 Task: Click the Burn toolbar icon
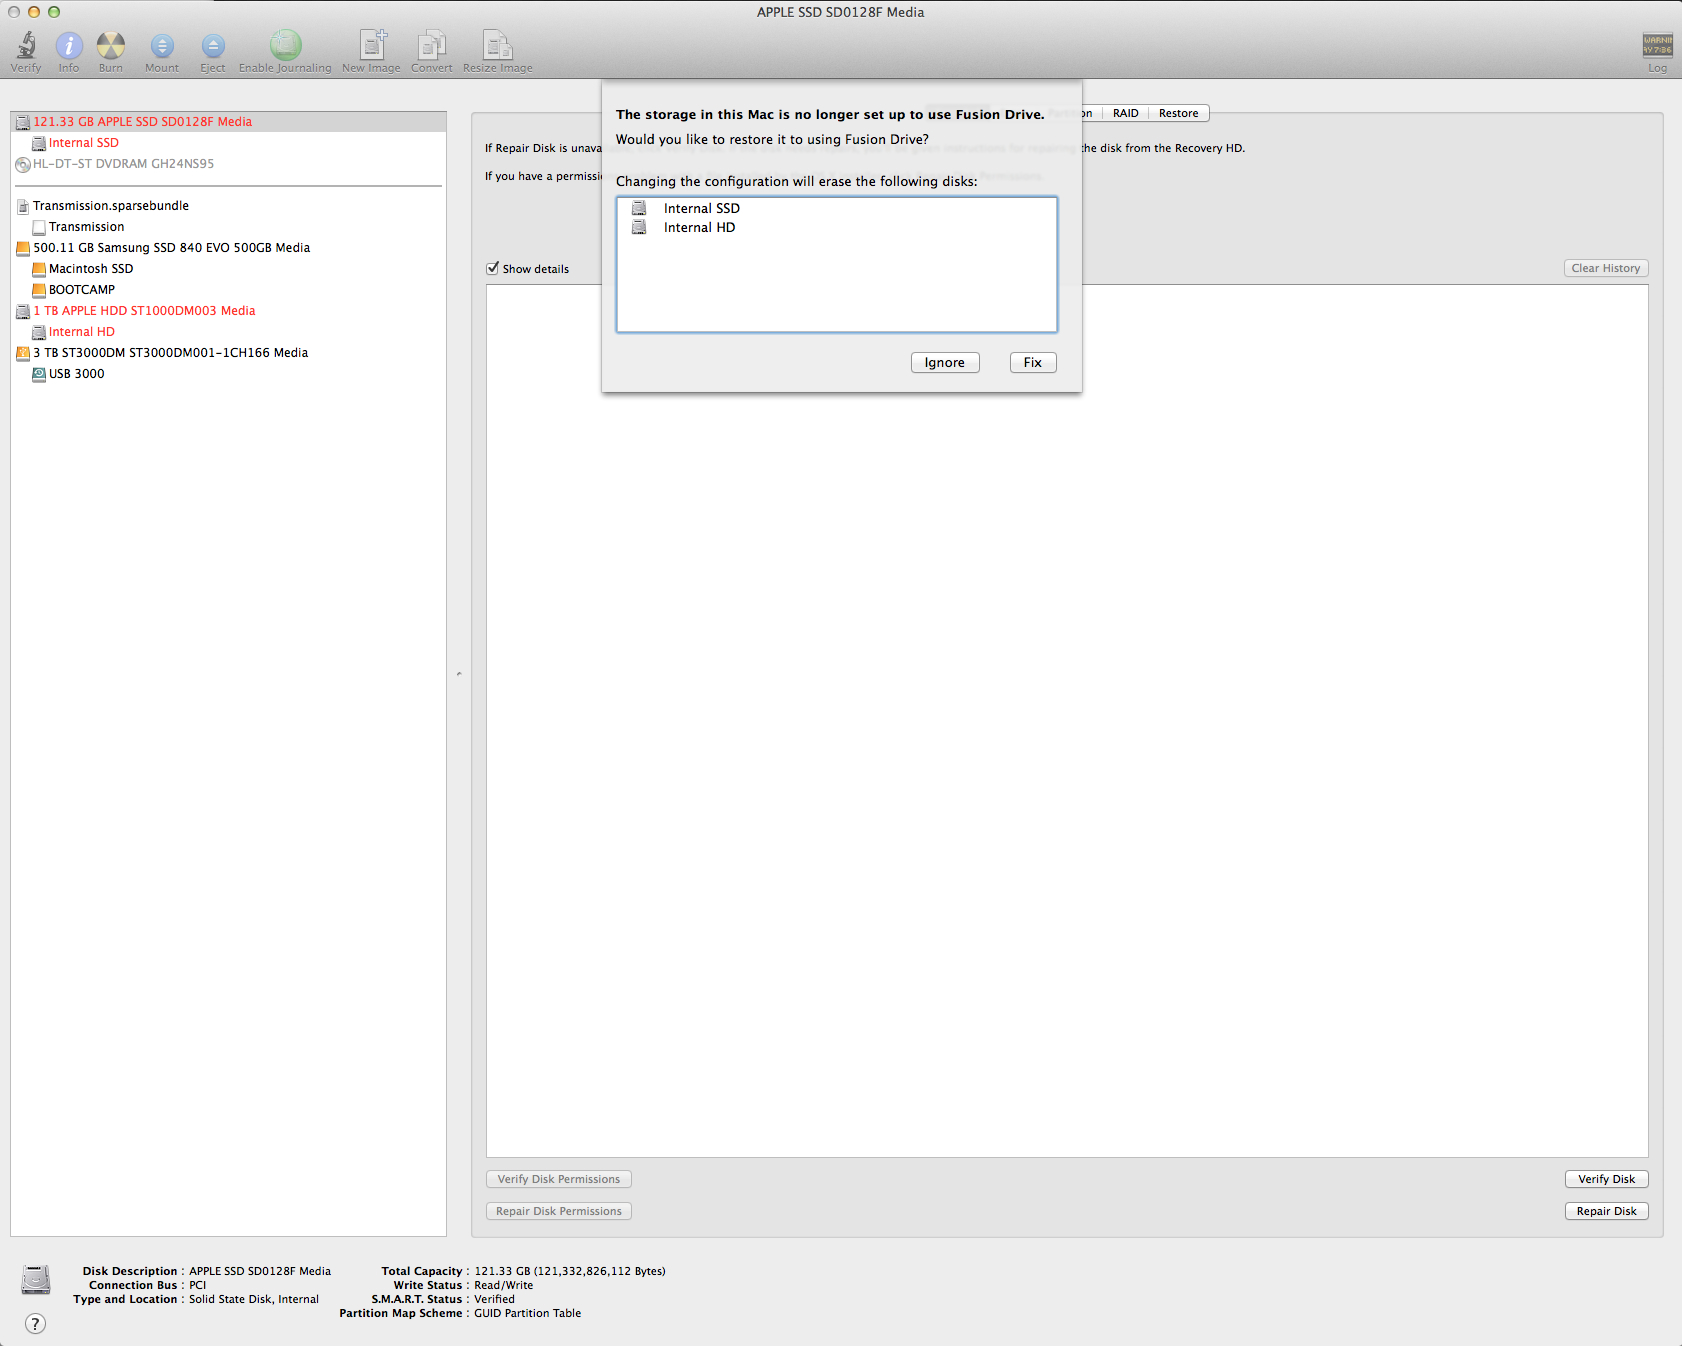pos(111,45)
